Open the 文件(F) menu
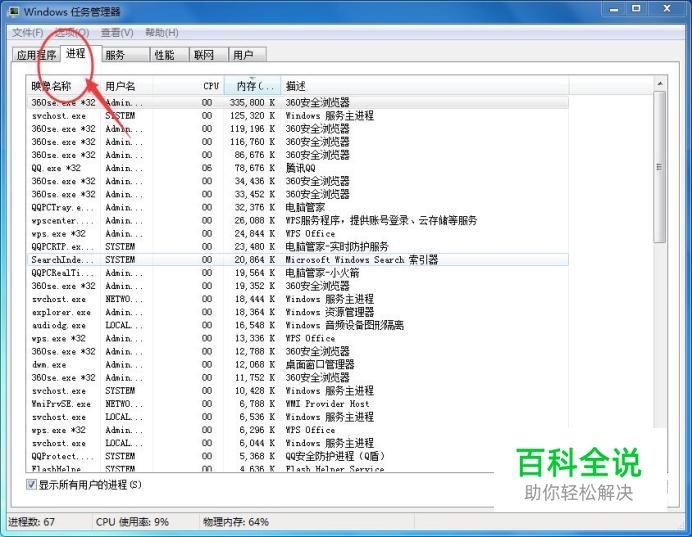692x537 pixels. [x=27, y=33]
